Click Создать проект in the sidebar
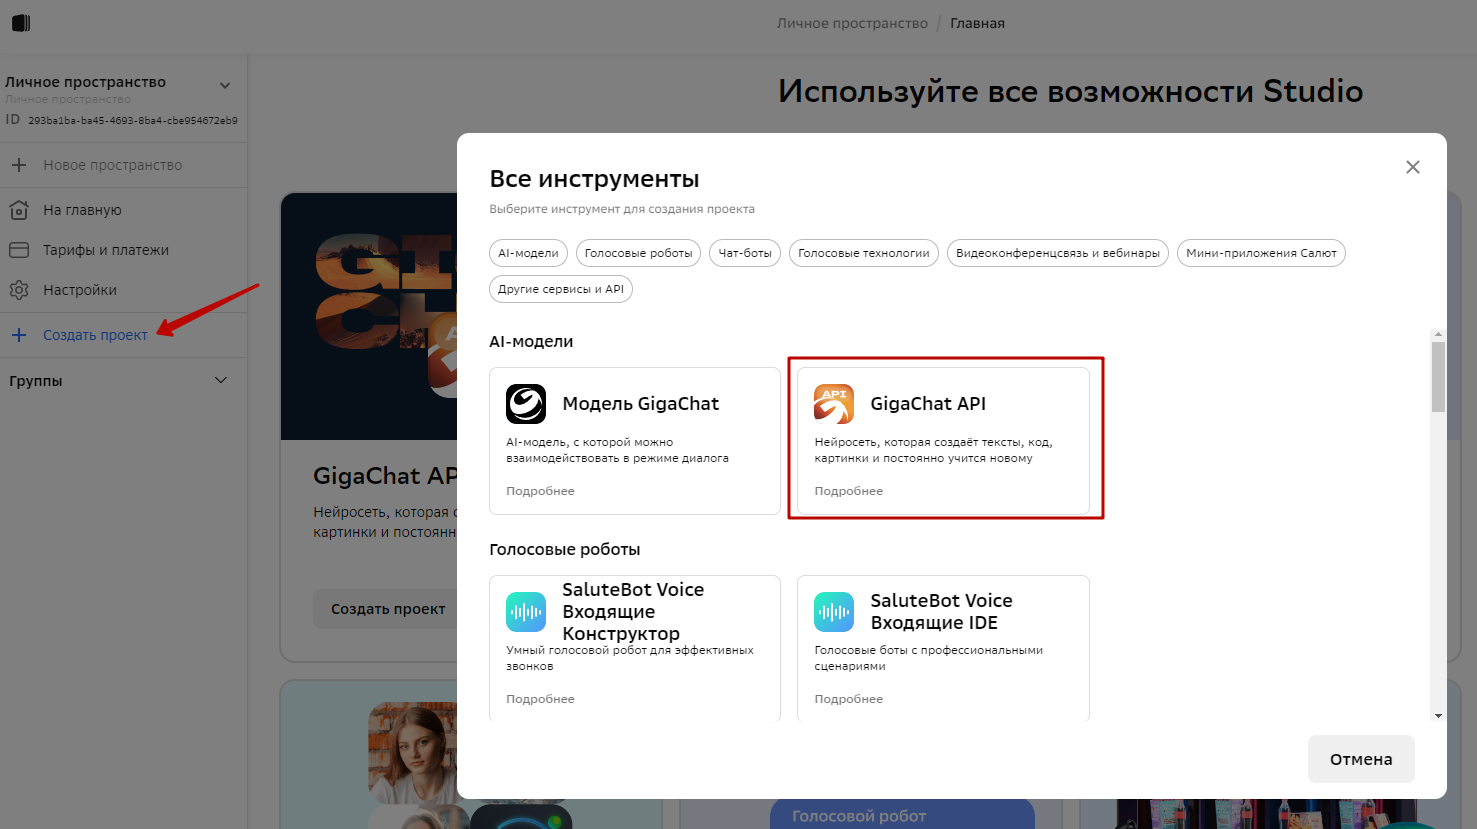The image size is (1477, 829). [95, 335]
